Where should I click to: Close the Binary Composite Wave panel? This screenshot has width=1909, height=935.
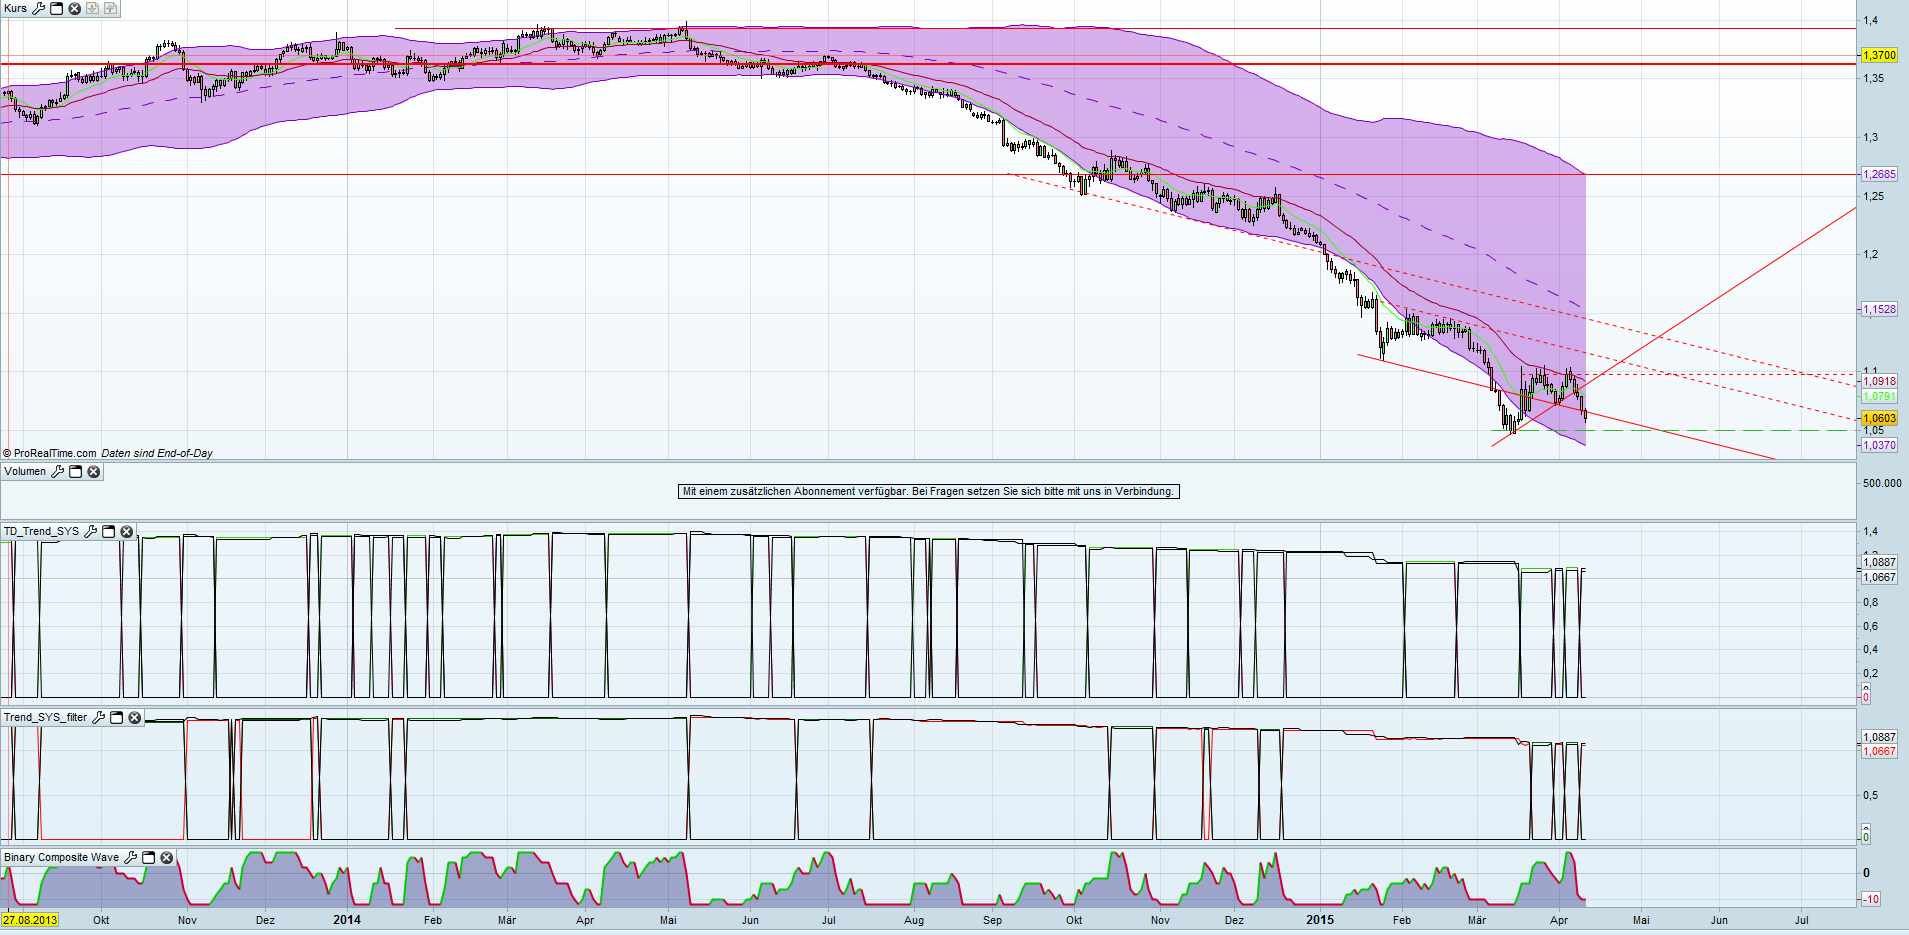(x=167, y=858)
